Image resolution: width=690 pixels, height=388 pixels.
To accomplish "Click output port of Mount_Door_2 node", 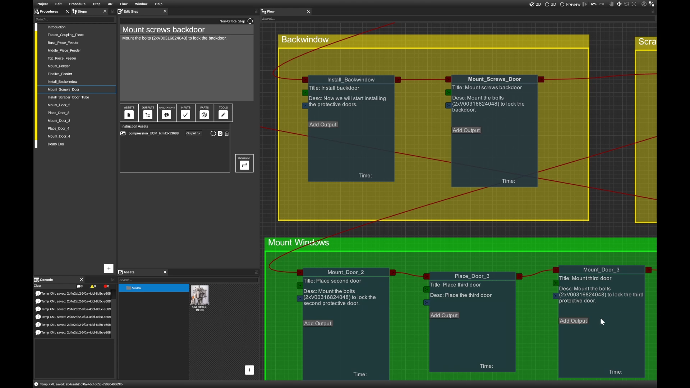I will [x=393, y=273].
